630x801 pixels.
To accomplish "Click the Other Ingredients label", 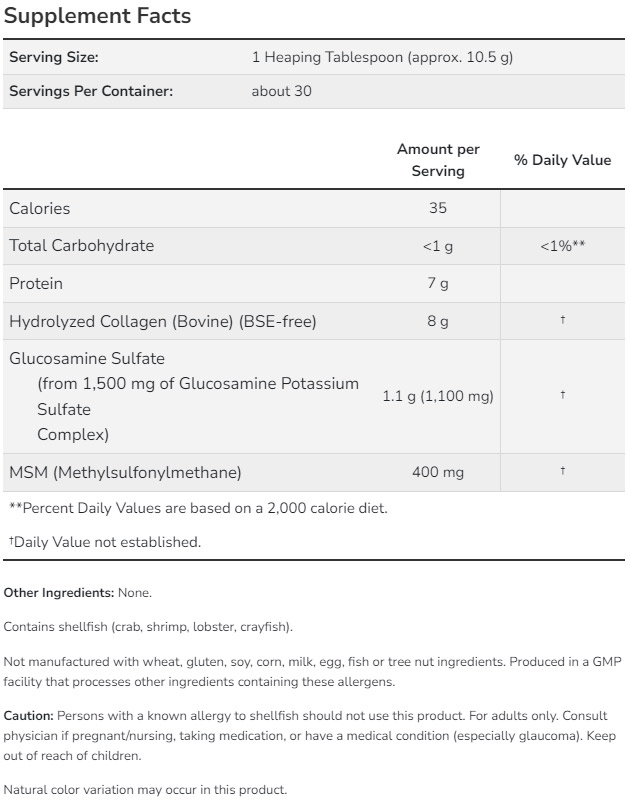I will [x=59, y=593].
